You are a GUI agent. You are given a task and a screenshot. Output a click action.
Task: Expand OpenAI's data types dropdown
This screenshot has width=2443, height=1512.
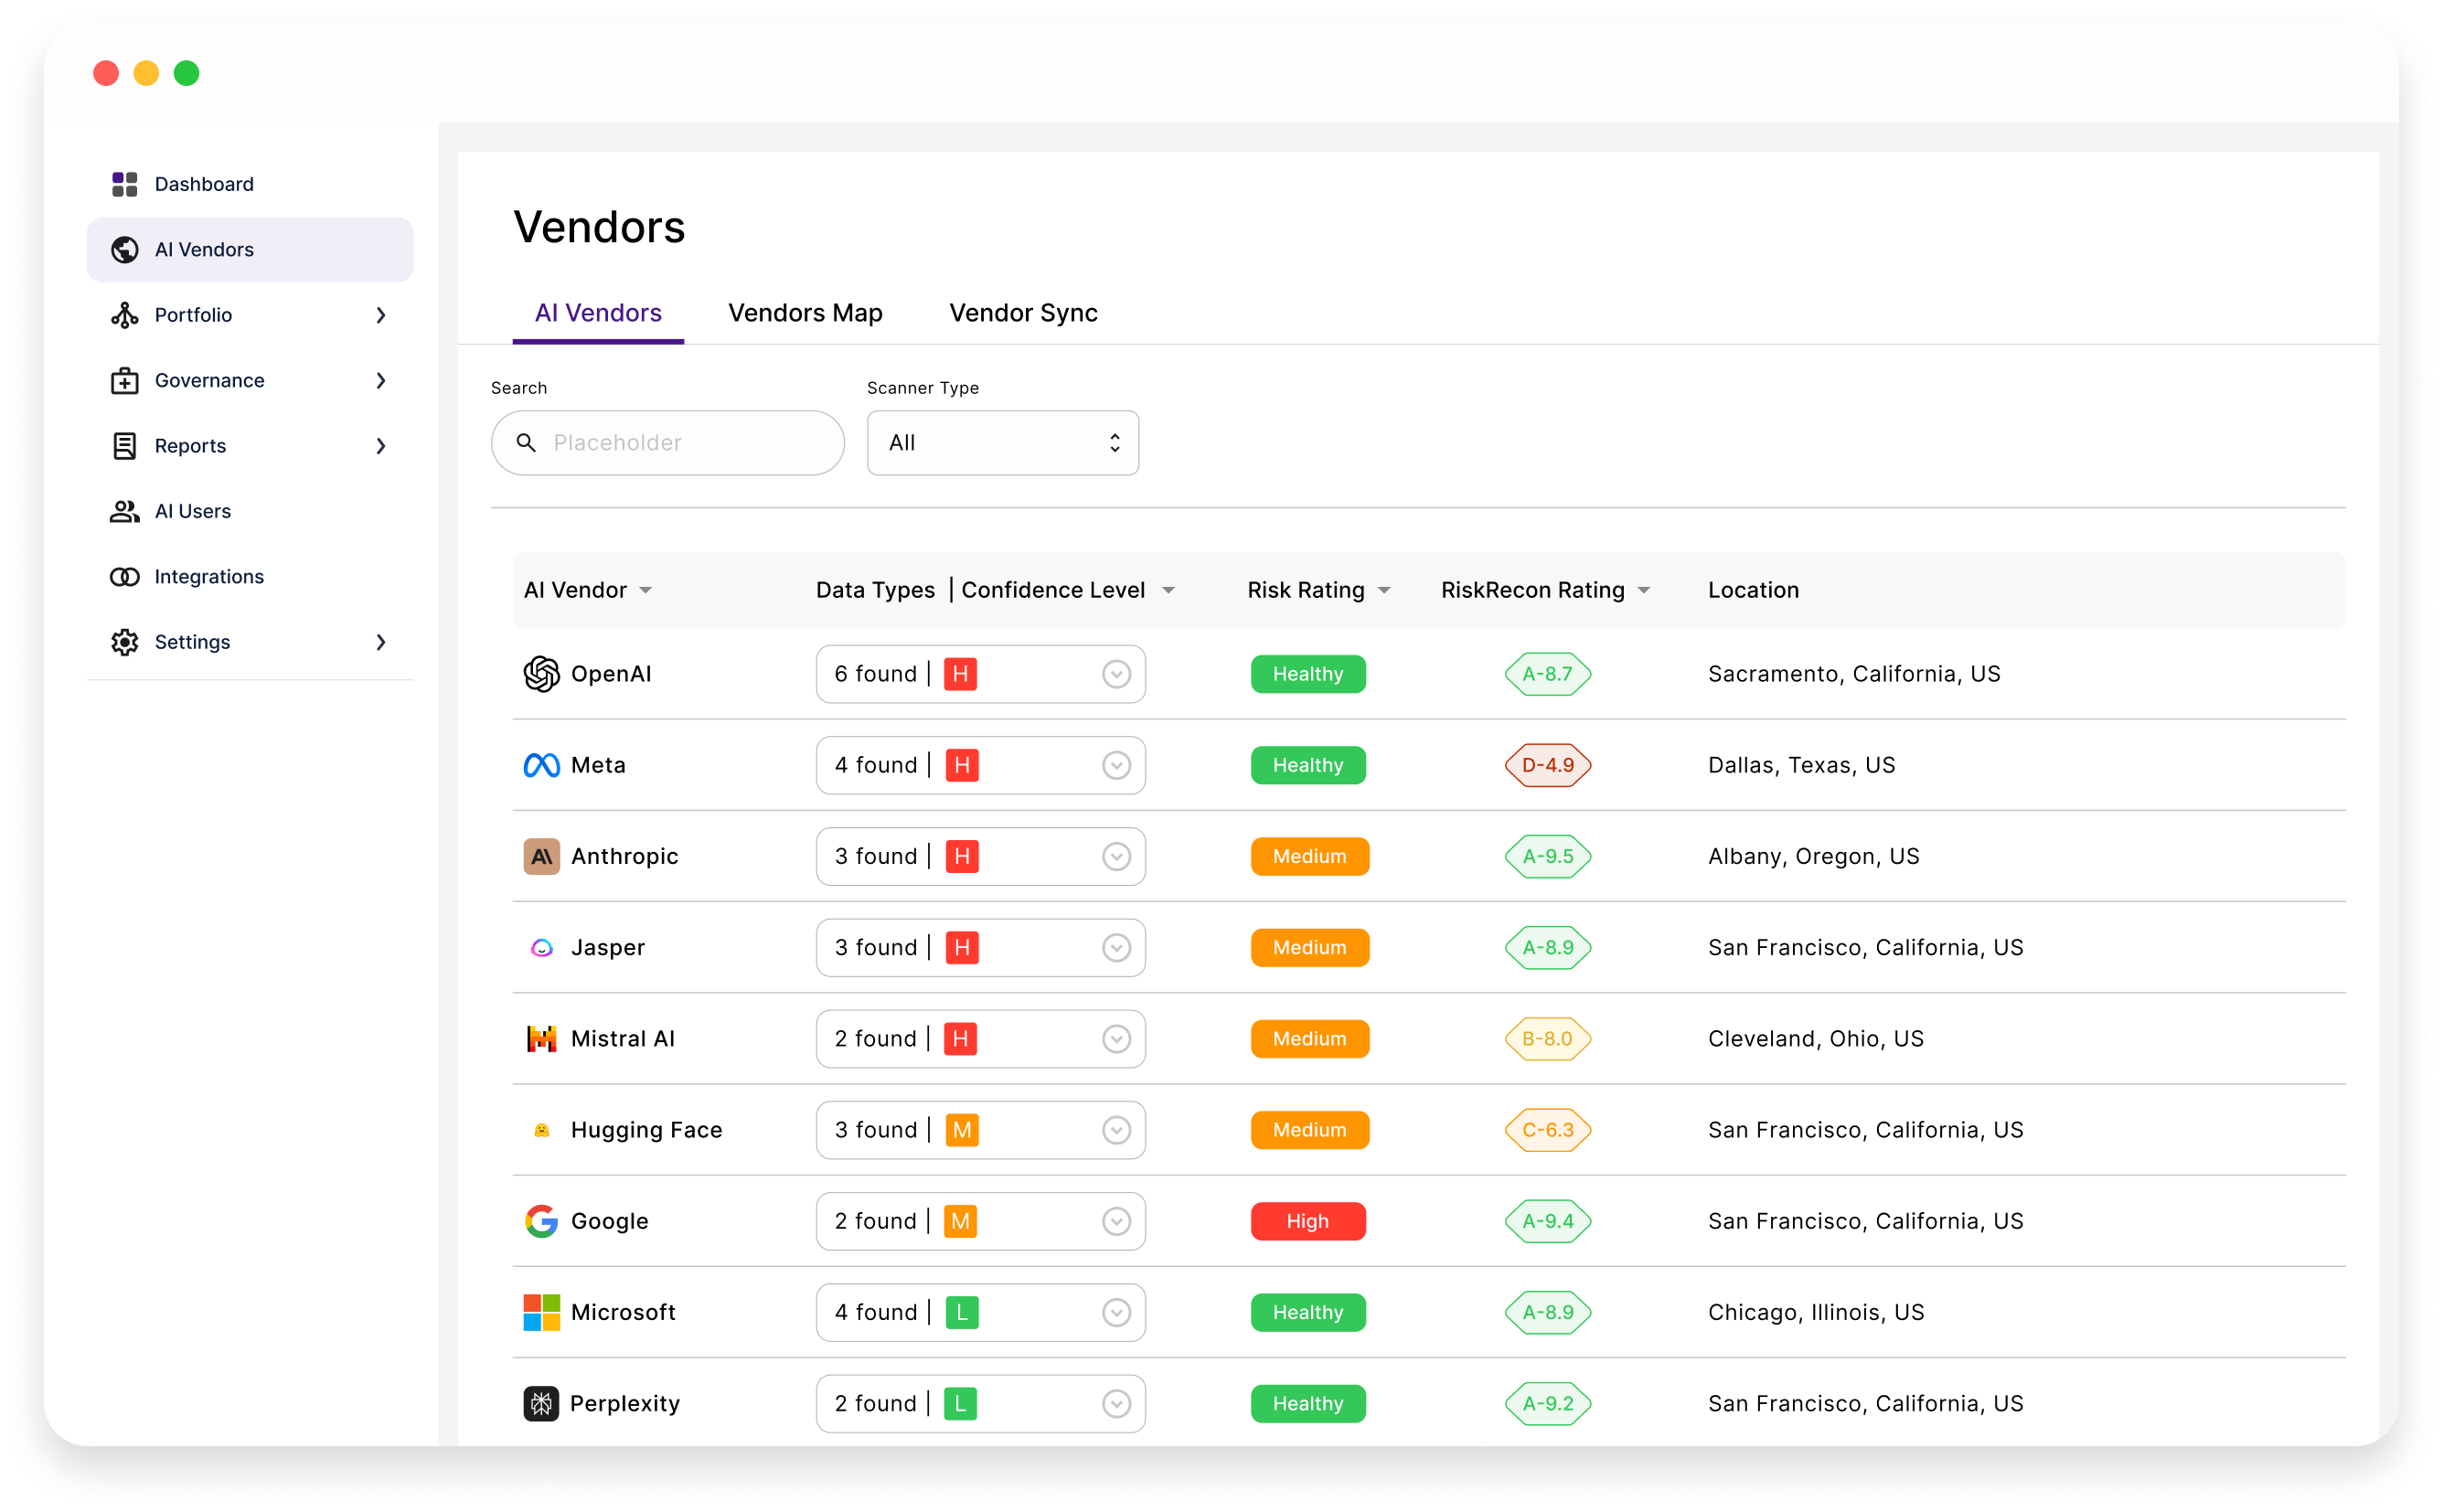pyautogui.click(x=1116, y=674)
